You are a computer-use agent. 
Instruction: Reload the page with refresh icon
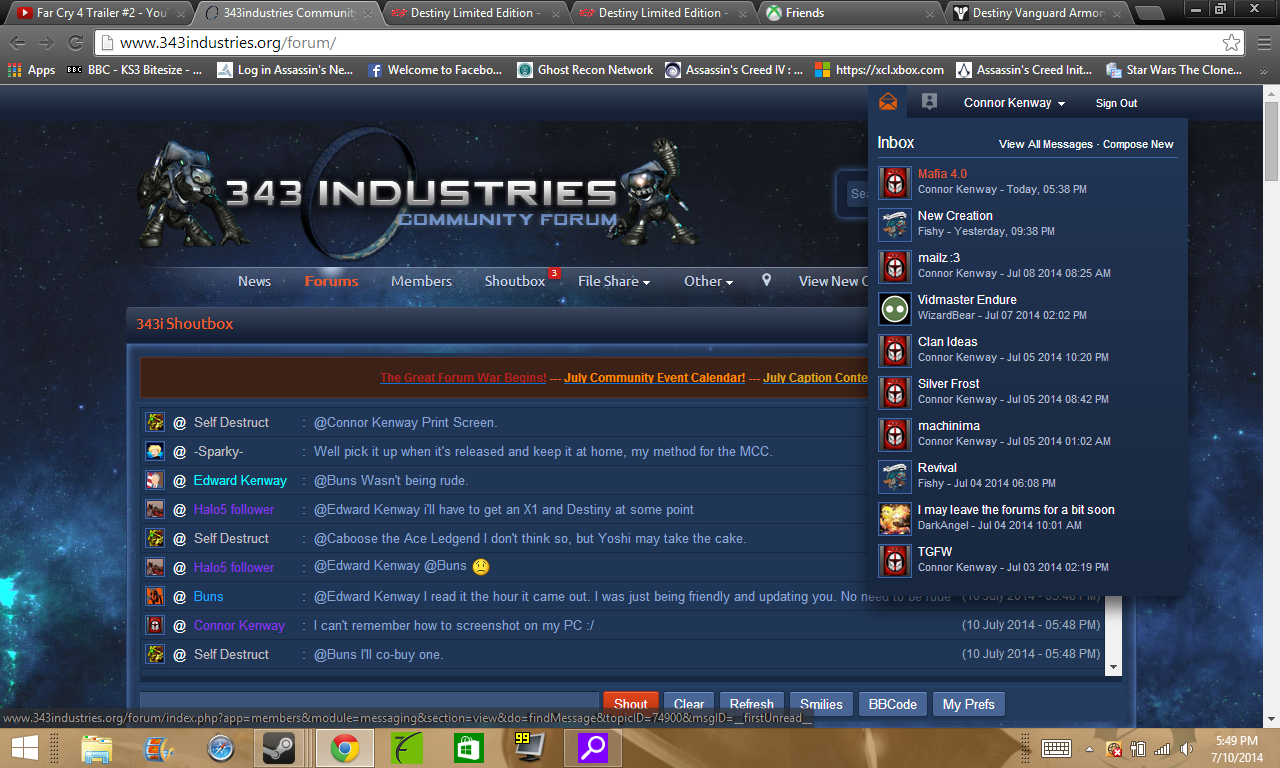tap(75, 43)
